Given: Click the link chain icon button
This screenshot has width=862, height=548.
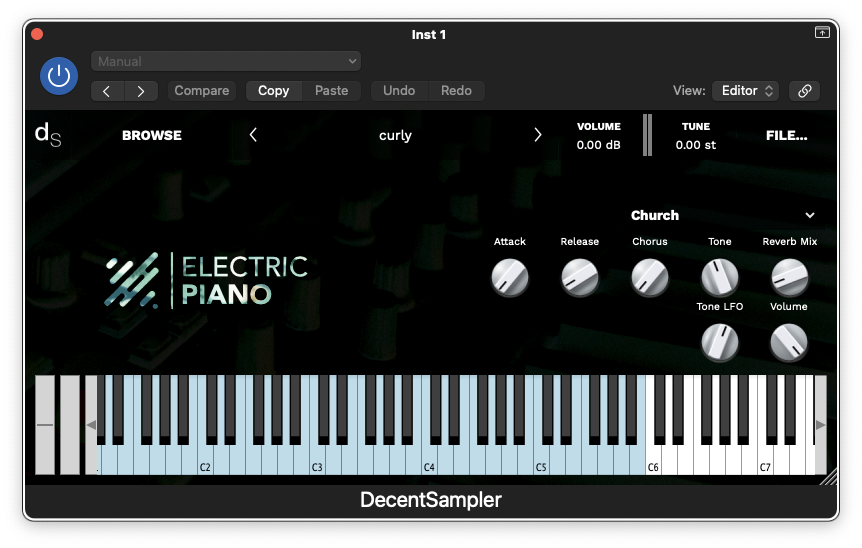Looking at the screenshot, I should coord(804,91).
